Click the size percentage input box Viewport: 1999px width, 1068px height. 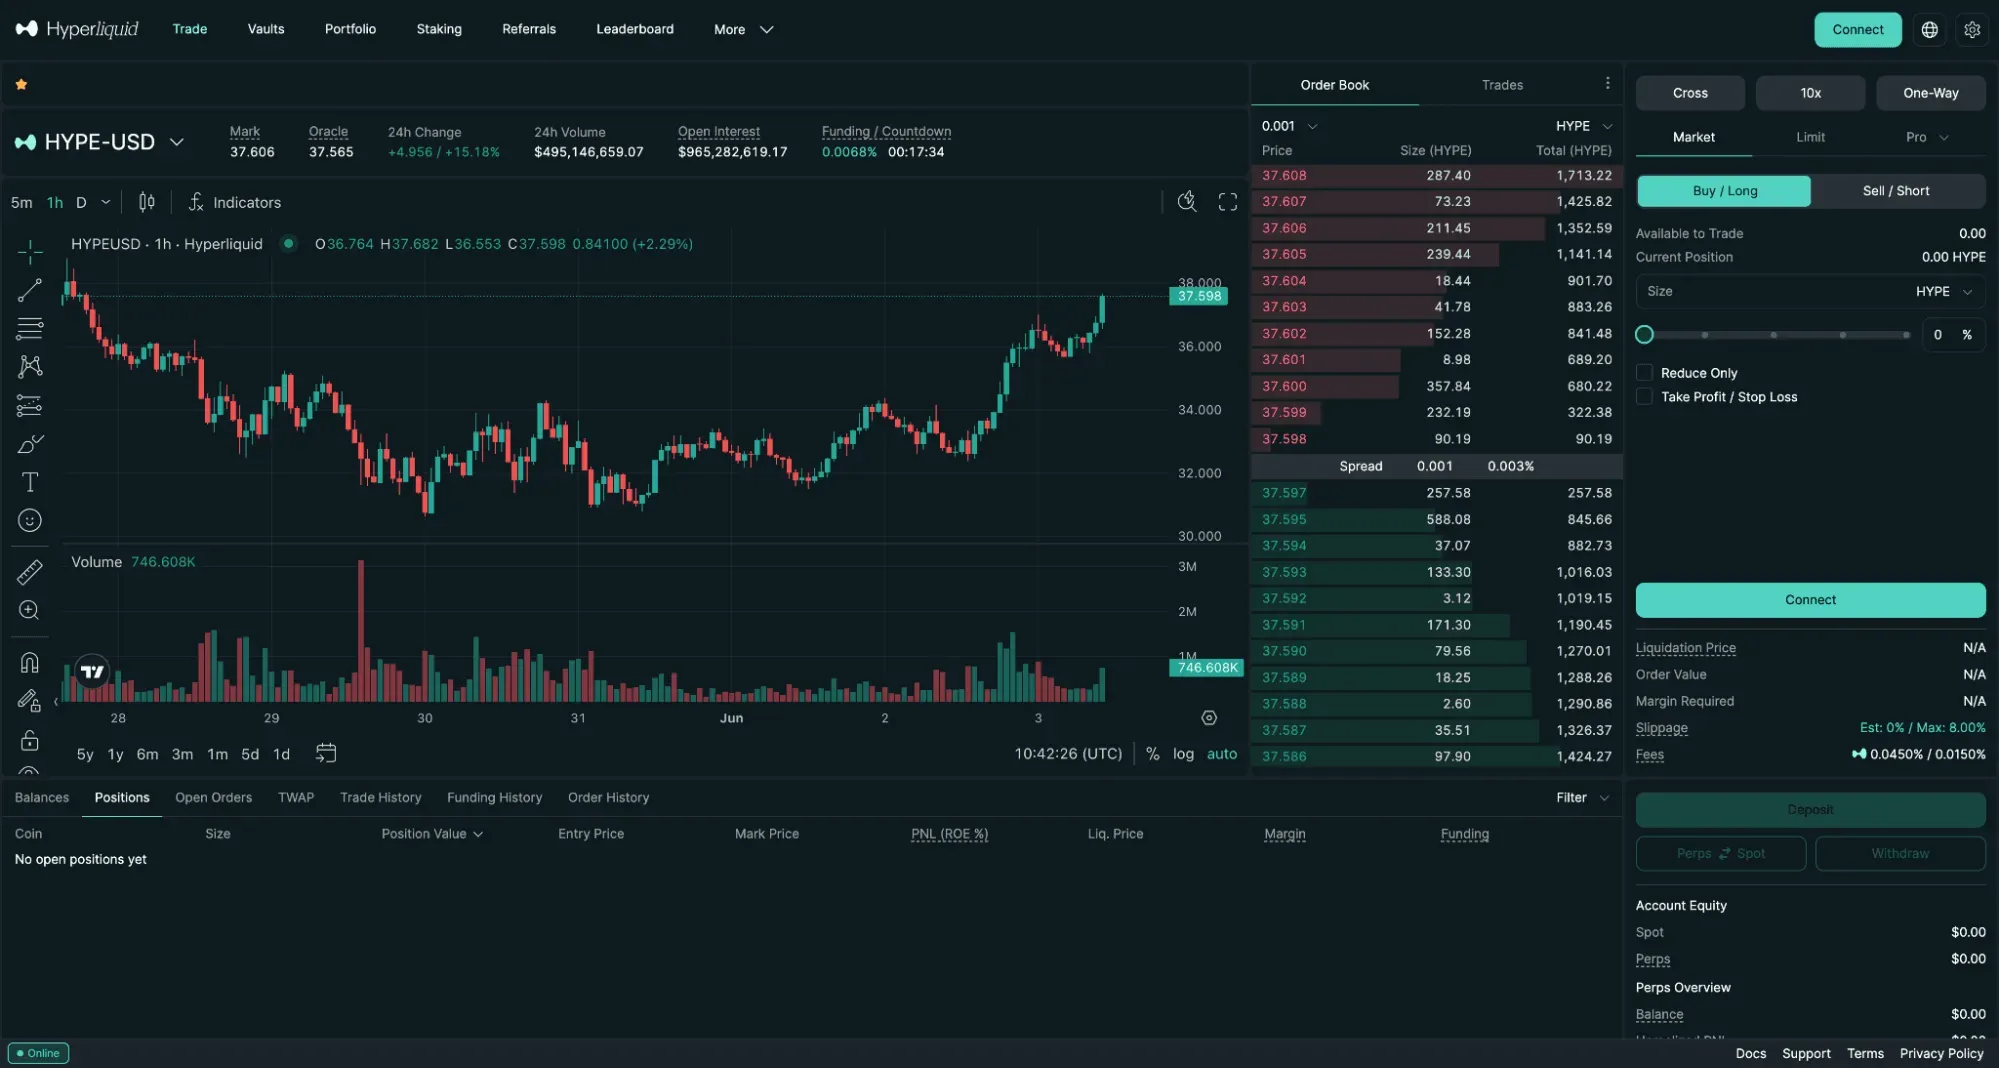click(x=1953, y=335)
